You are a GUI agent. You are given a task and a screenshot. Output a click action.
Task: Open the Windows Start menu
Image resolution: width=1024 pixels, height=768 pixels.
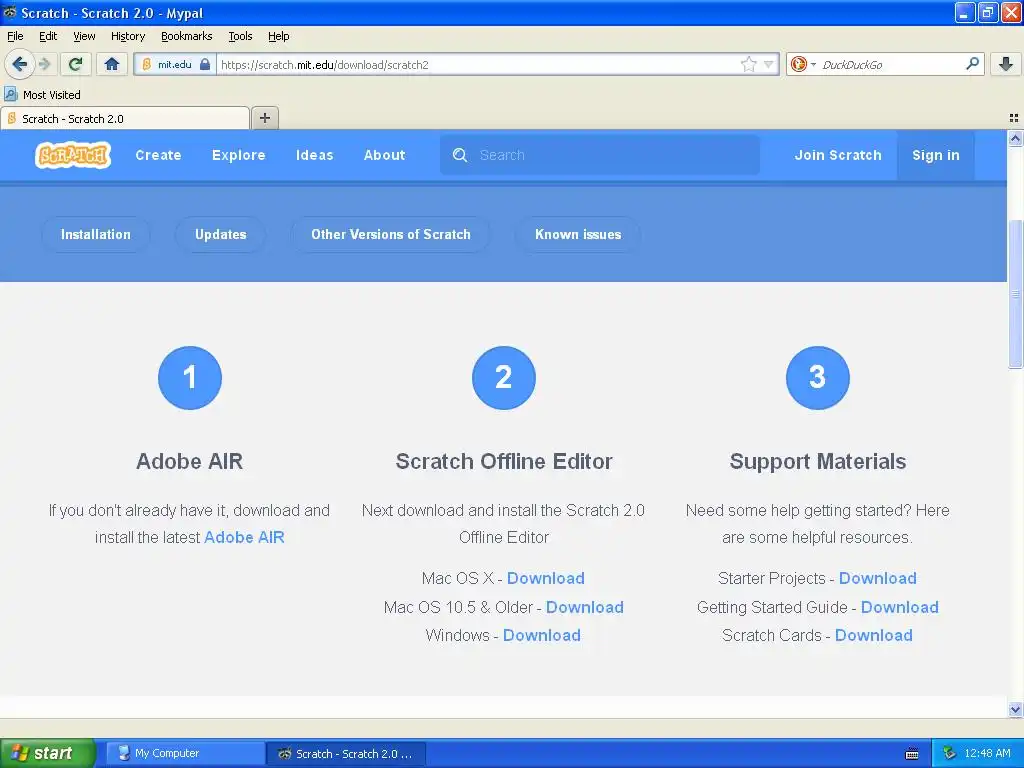point(47,753)
